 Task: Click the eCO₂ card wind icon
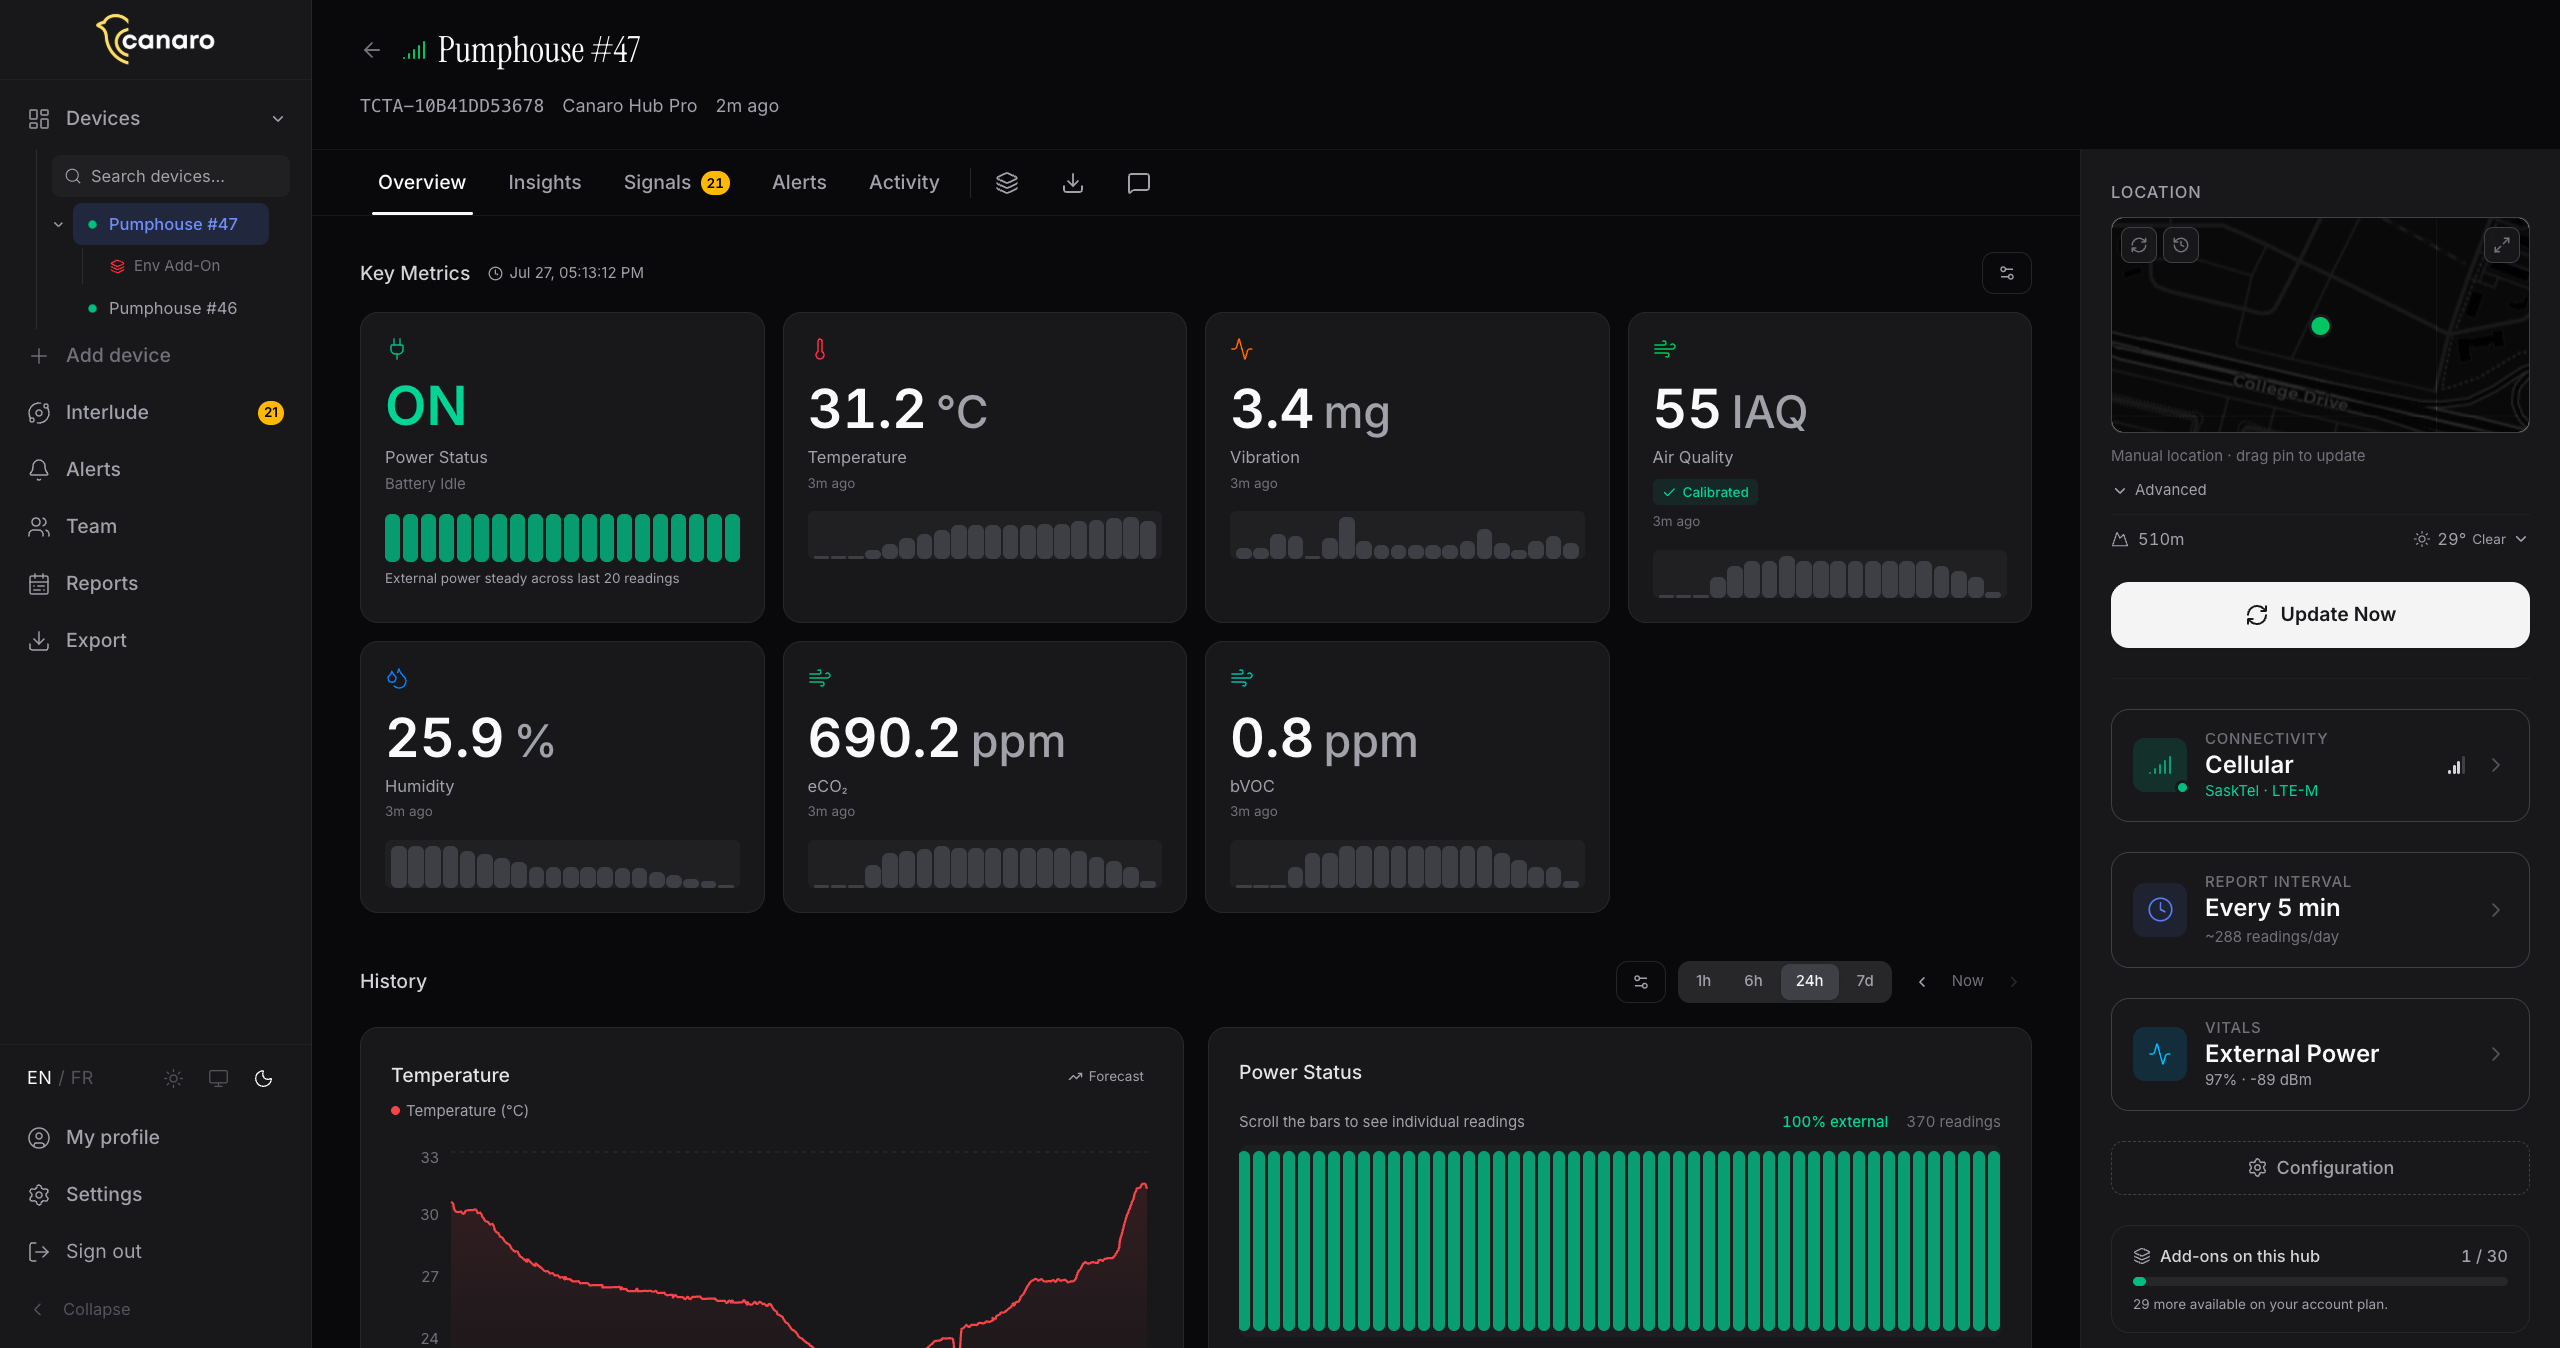(x=820, y=678)
